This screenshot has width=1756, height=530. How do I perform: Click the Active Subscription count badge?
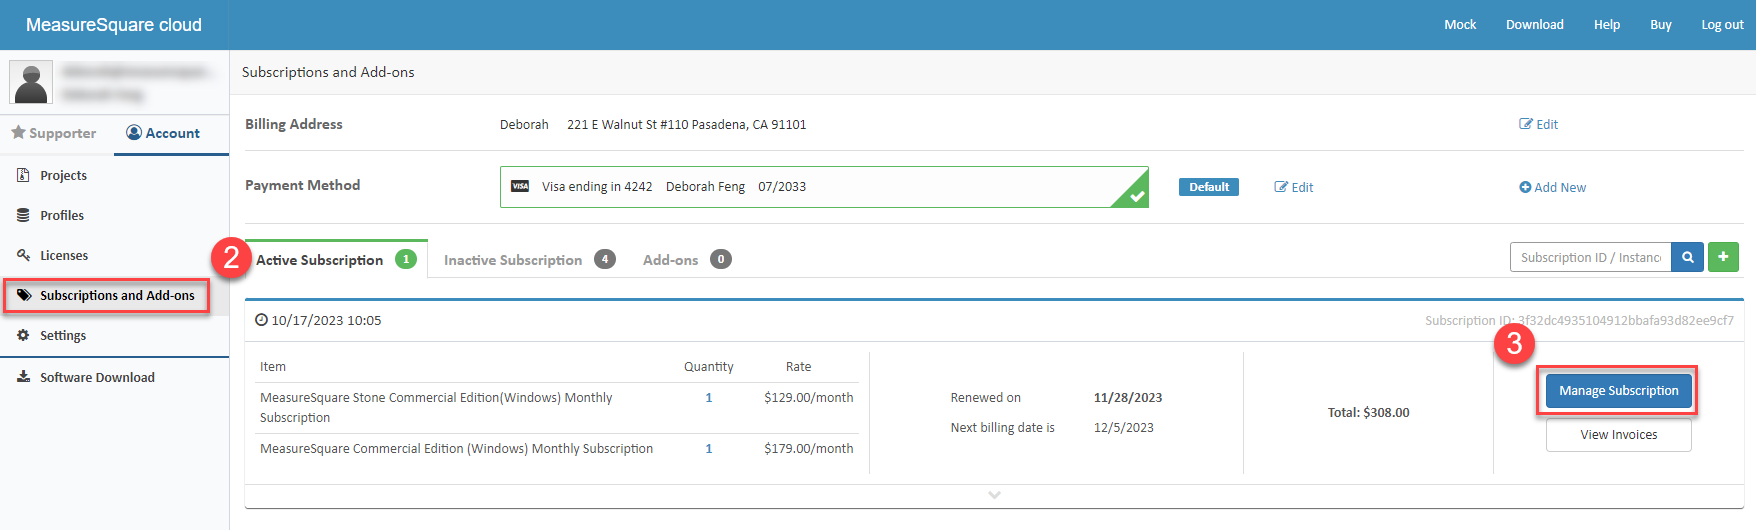tap(406, 259)
